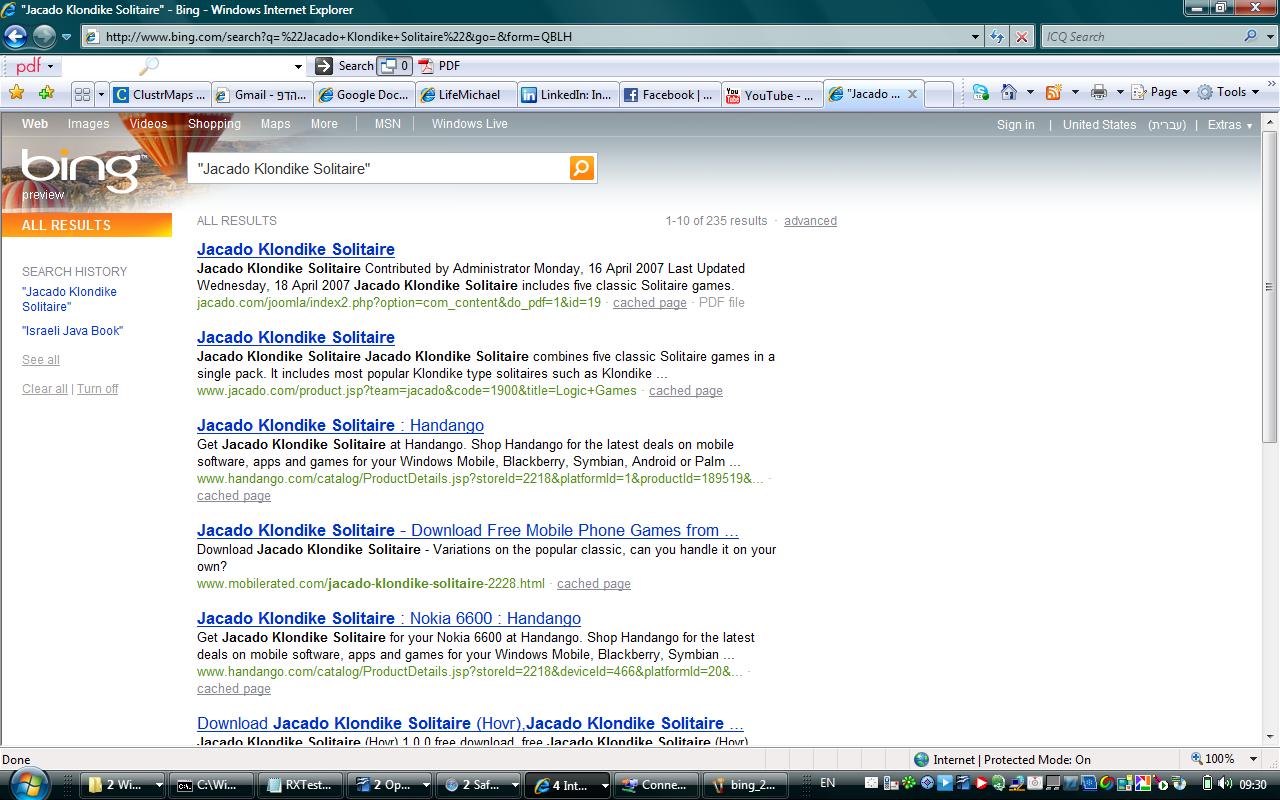Viewport: 1280px width, 800px height.
Task: Open the tab list dropdown arrow
Action: 101,94
